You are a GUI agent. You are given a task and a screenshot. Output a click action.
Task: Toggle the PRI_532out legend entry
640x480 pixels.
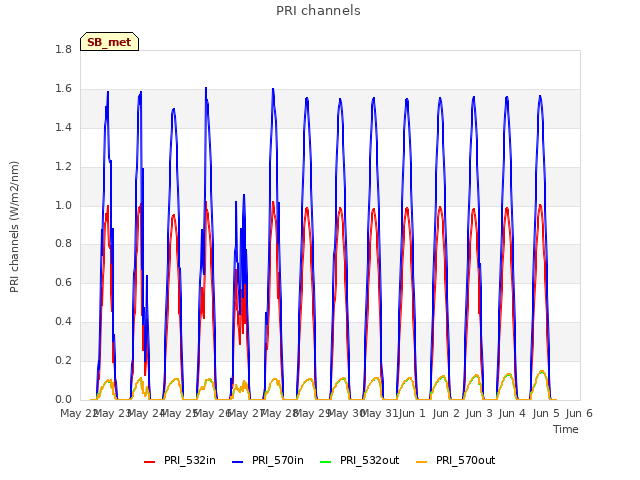tap(360, 460)
